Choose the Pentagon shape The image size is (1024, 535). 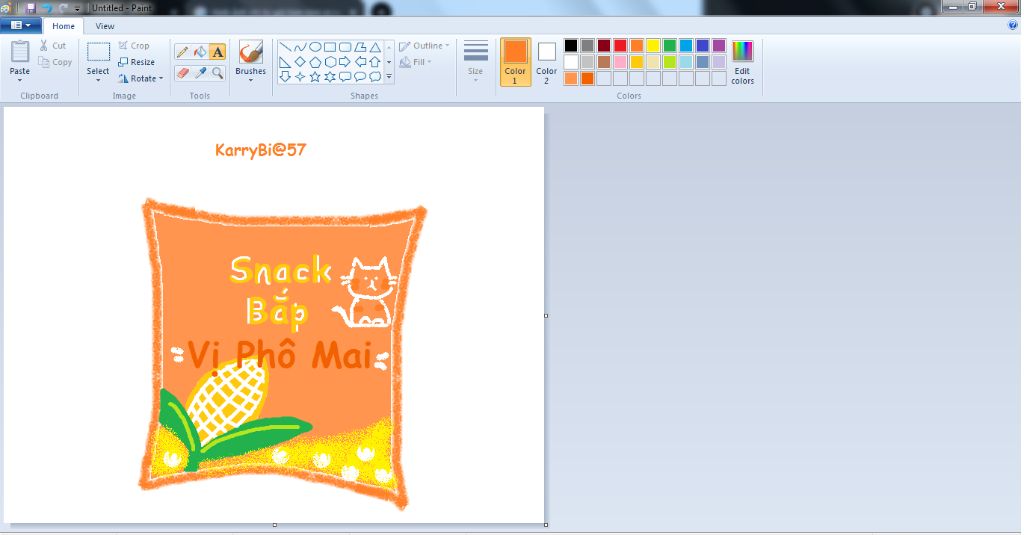[315, 62]
